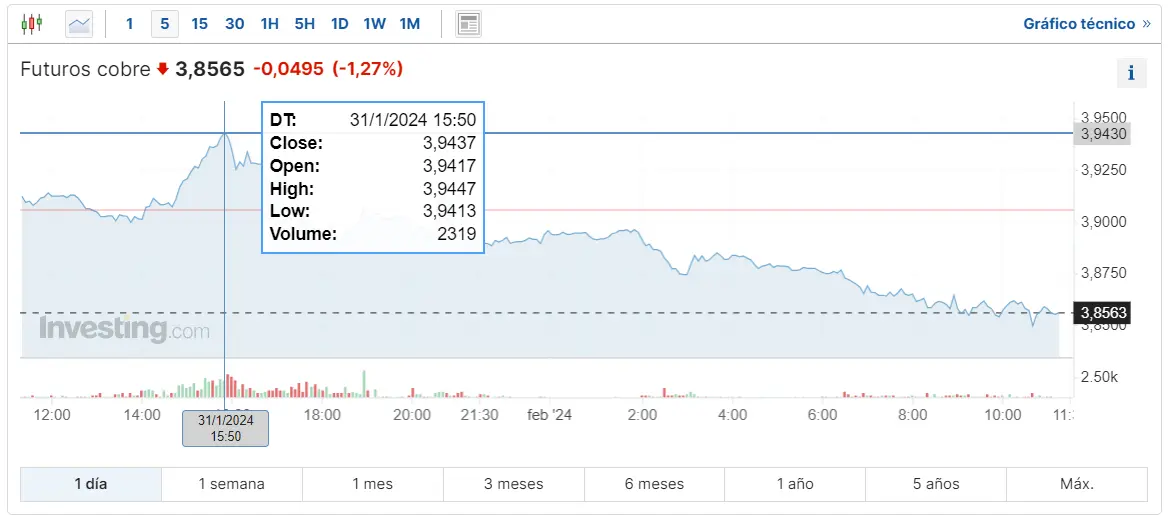Set the interval to 5H
1168x522 pixels.
[304, 23]
